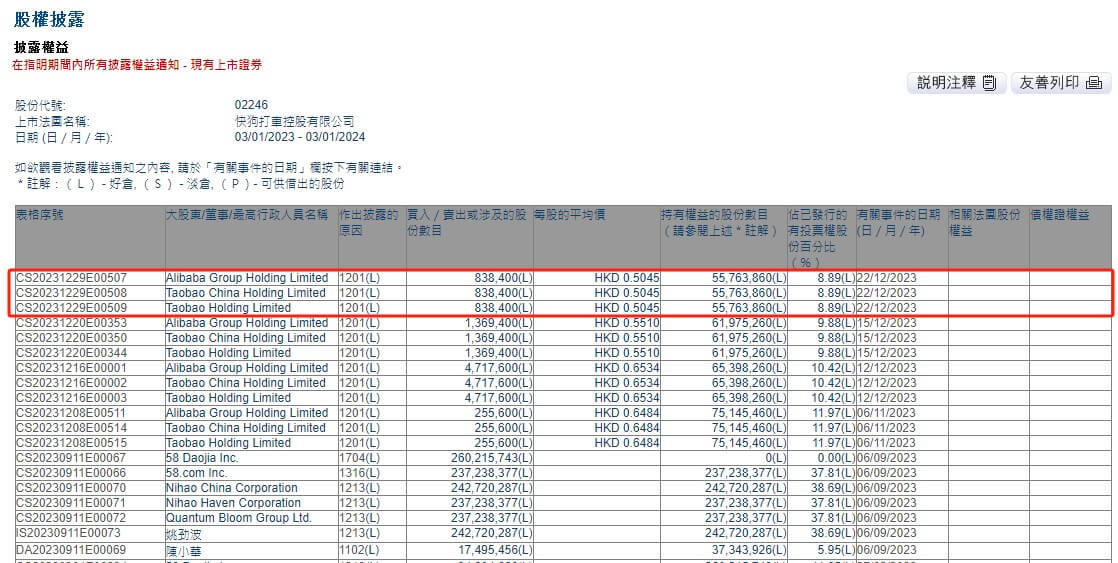Viewport: 1118px width, 563px height.
Task: Click the notes icon on the 說明注釋 button
Action: [x=989, y=84]
